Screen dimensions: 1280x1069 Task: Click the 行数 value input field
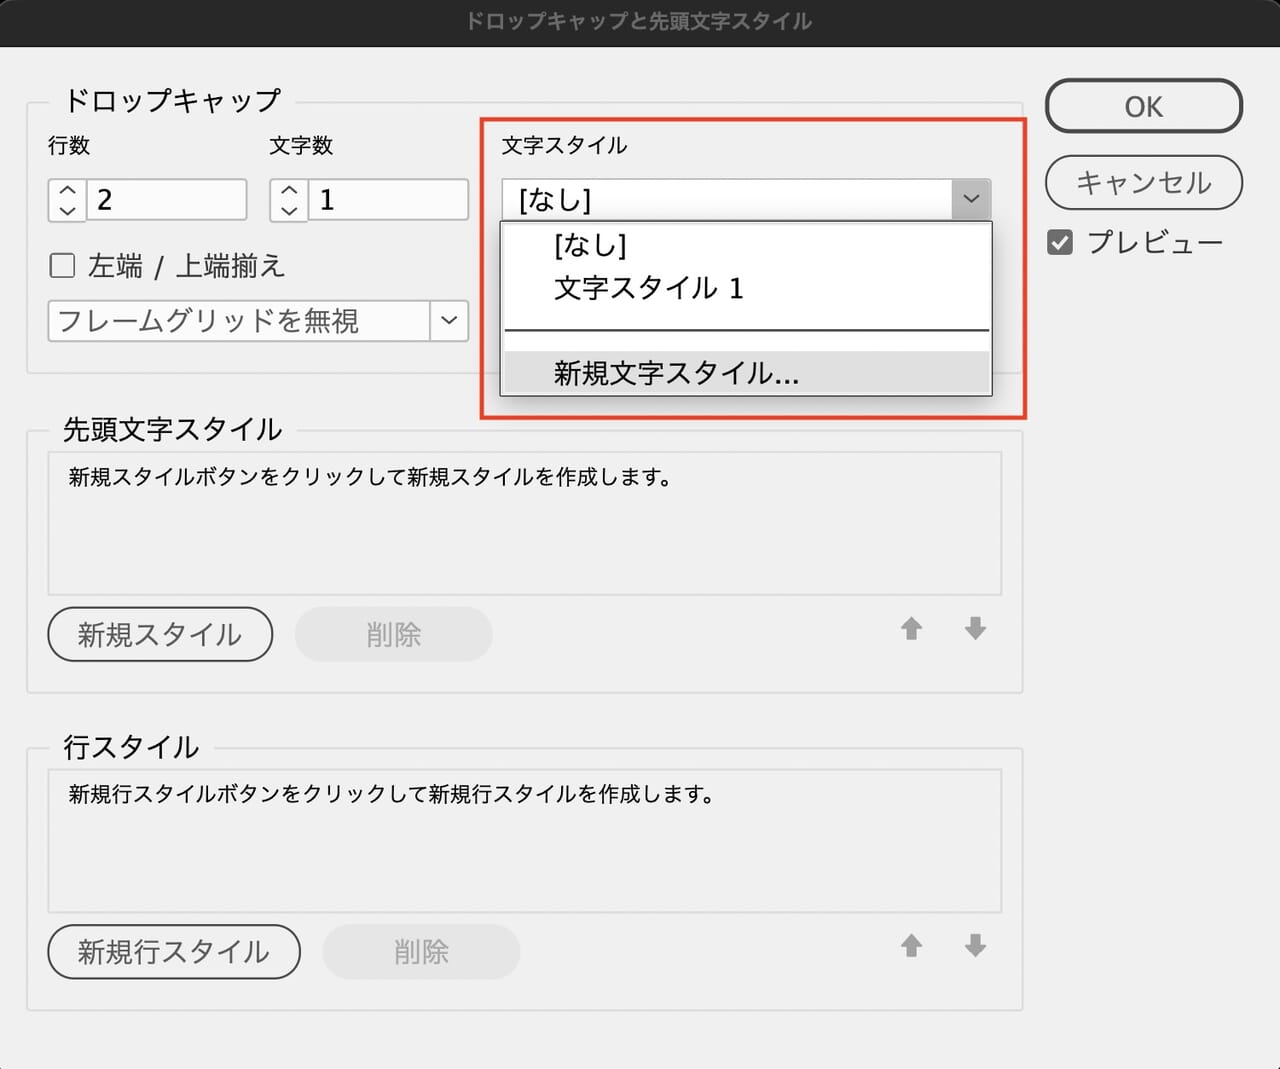click(165, 199)
